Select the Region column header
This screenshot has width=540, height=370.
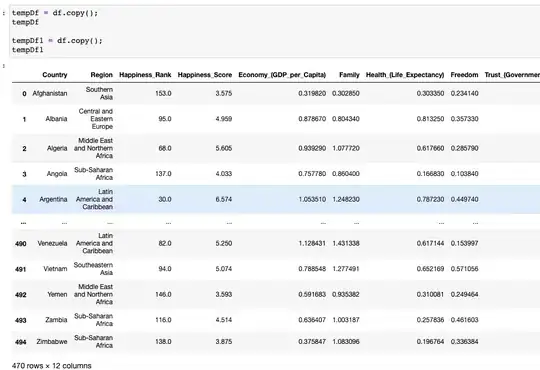(102, 75)
